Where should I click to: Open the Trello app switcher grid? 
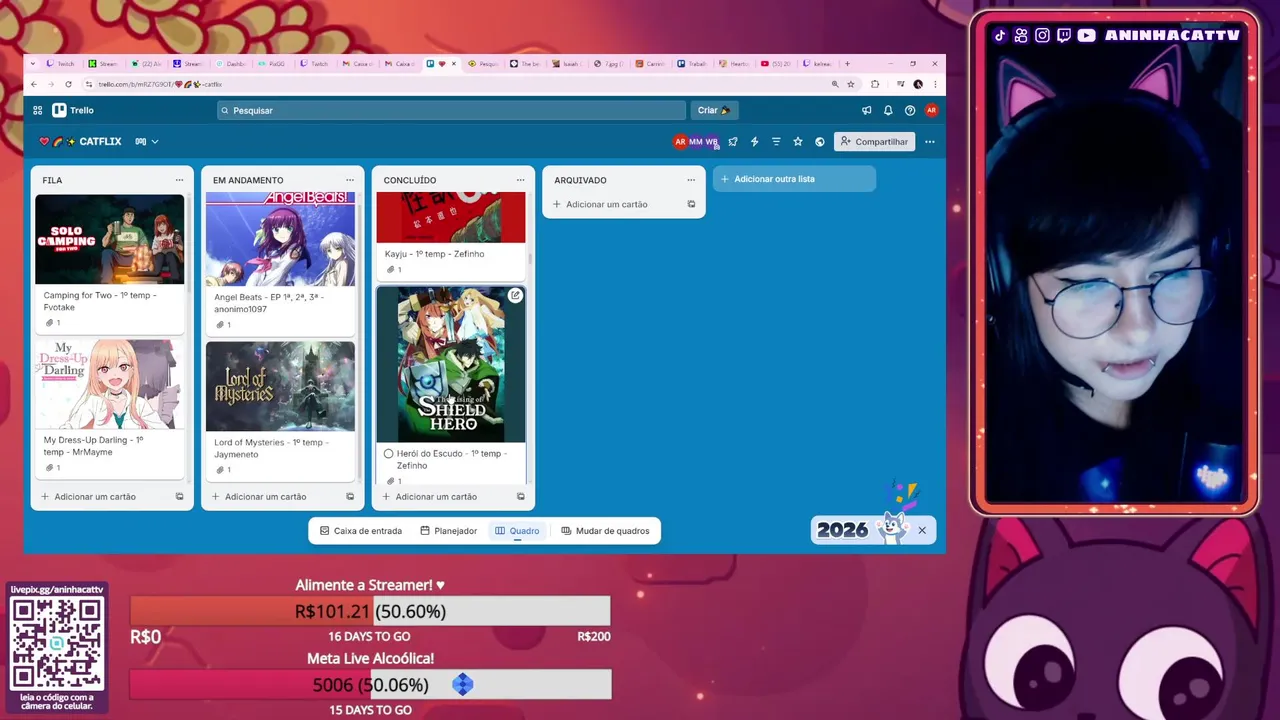37,110
